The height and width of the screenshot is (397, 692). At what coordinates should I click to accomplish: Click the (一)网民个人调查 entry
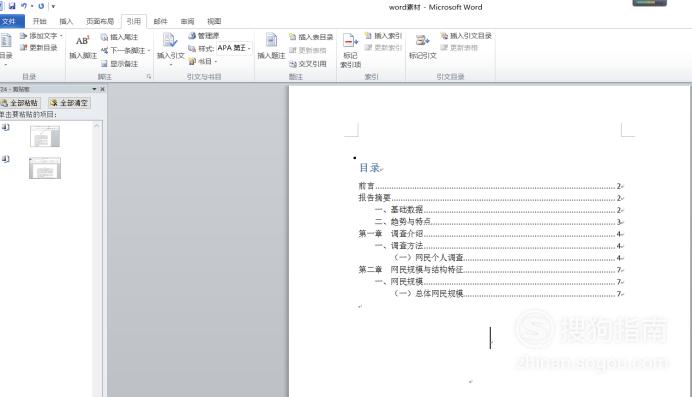coord(508,258)
